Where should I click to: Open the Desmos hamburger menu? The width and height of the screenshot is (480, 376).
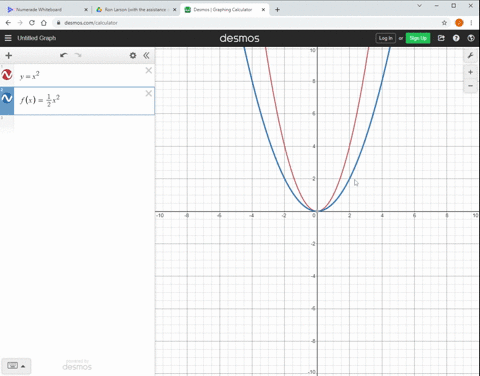point(8,38)
